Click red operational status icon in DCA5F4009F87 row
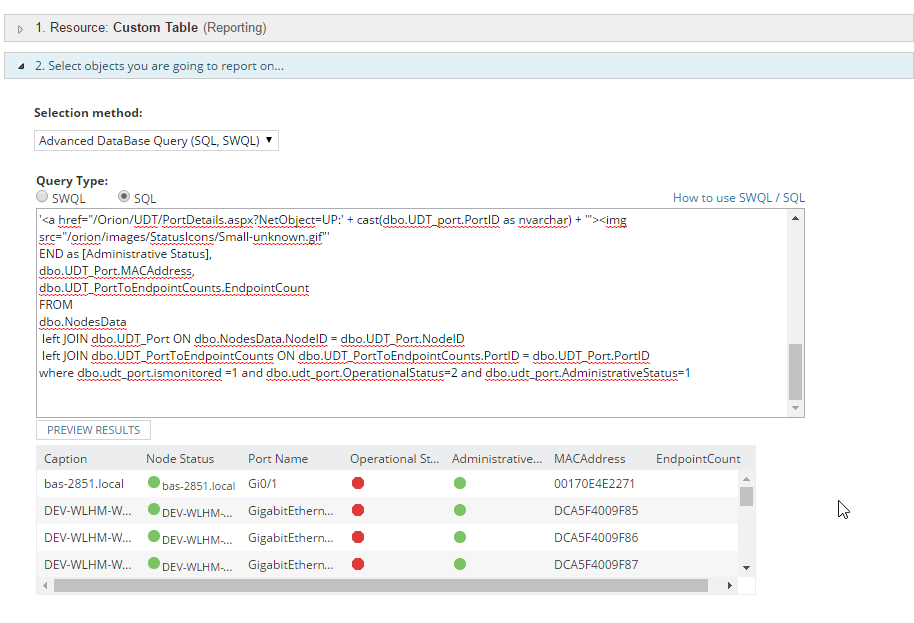Viewport: 914px width, 623px height. 358,564
